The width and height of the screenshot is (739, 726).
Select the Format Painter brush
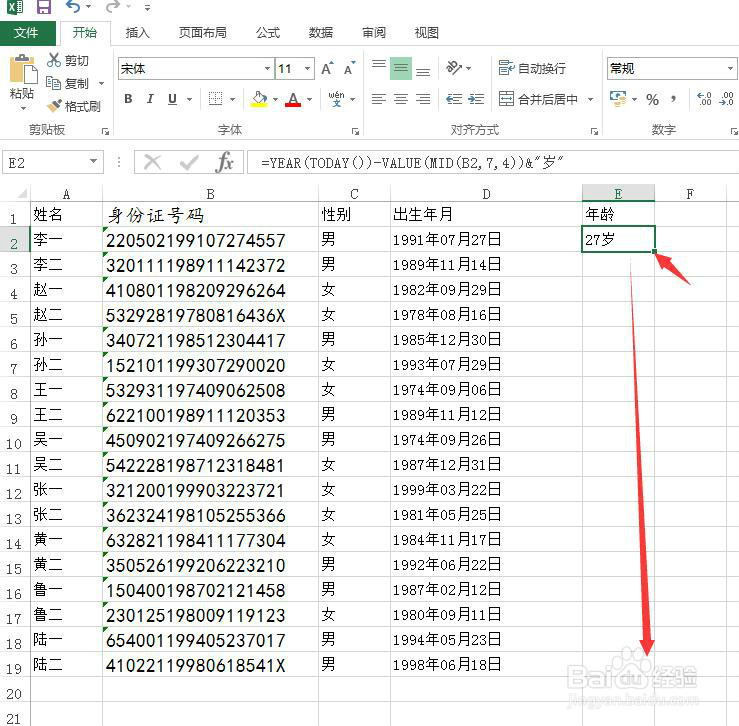click(54, 106)
